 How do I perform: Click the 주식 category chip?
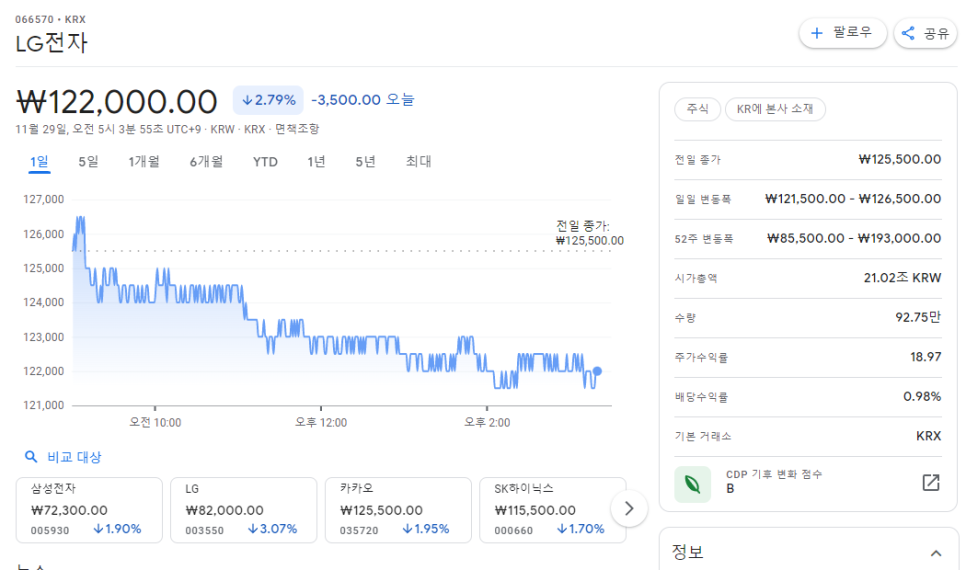697,109
